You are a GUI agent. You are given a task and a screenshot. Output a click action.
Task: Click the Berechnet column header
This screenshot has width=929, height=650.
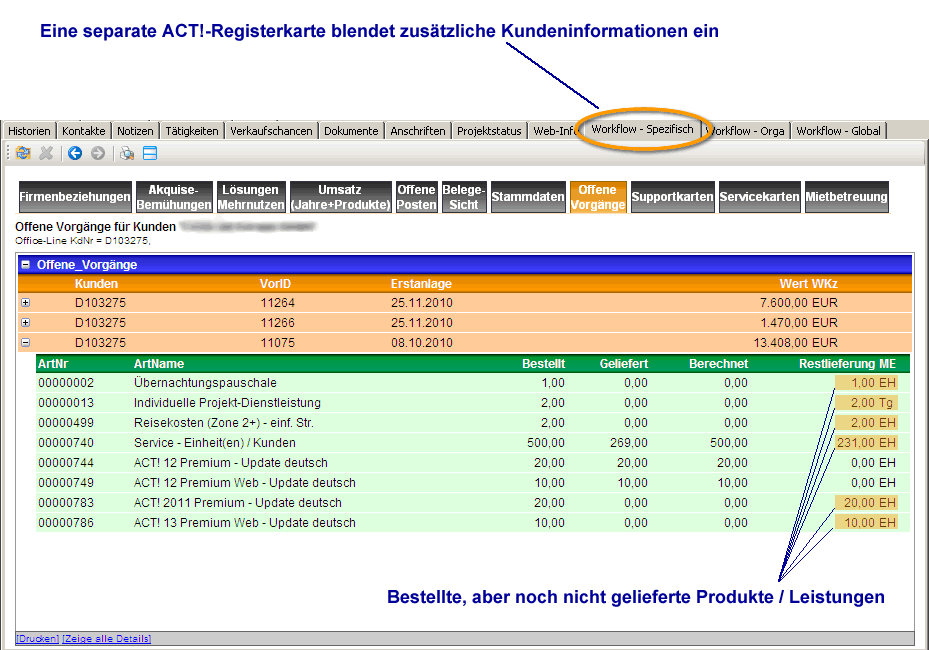coord(719,364)
